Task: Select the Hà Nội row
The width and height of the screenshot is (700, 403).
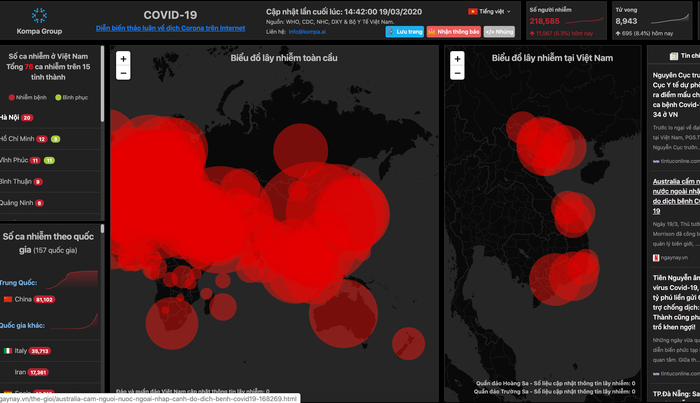Action: (x=50, y=118)
